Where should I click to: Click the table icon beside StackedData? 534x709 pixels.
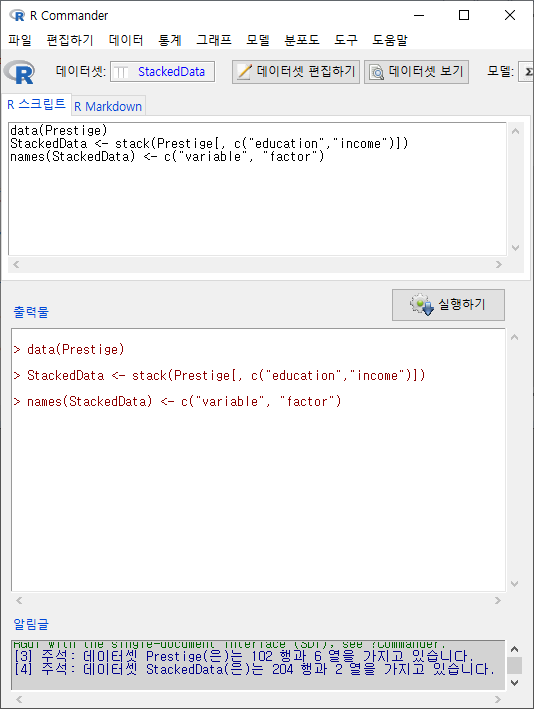[x=121, y=72]
